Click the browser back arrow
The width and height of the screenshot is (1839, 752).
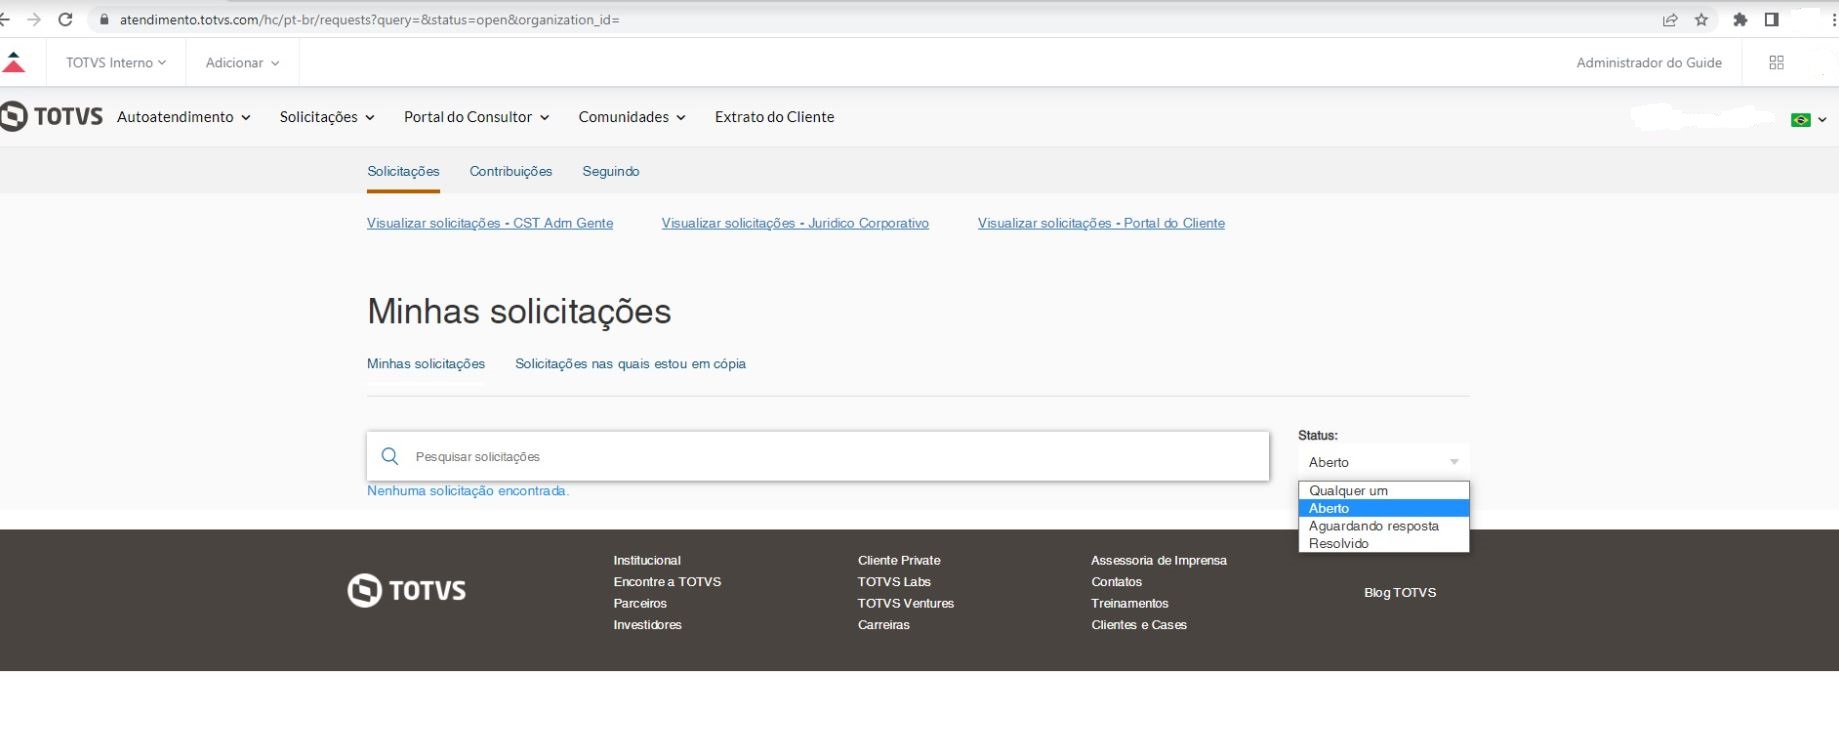[3, 20]
